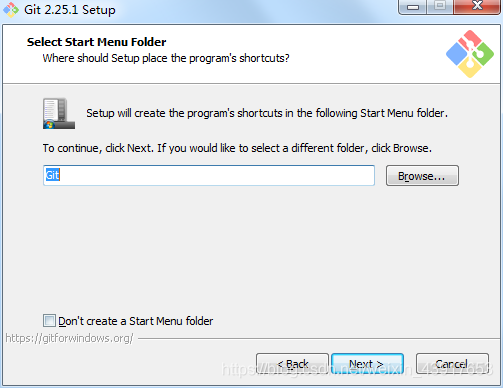The height and width of the screenshot is (388, 503).
Task: Click the "Where should Setup place" subtitle
Action: 166,58
